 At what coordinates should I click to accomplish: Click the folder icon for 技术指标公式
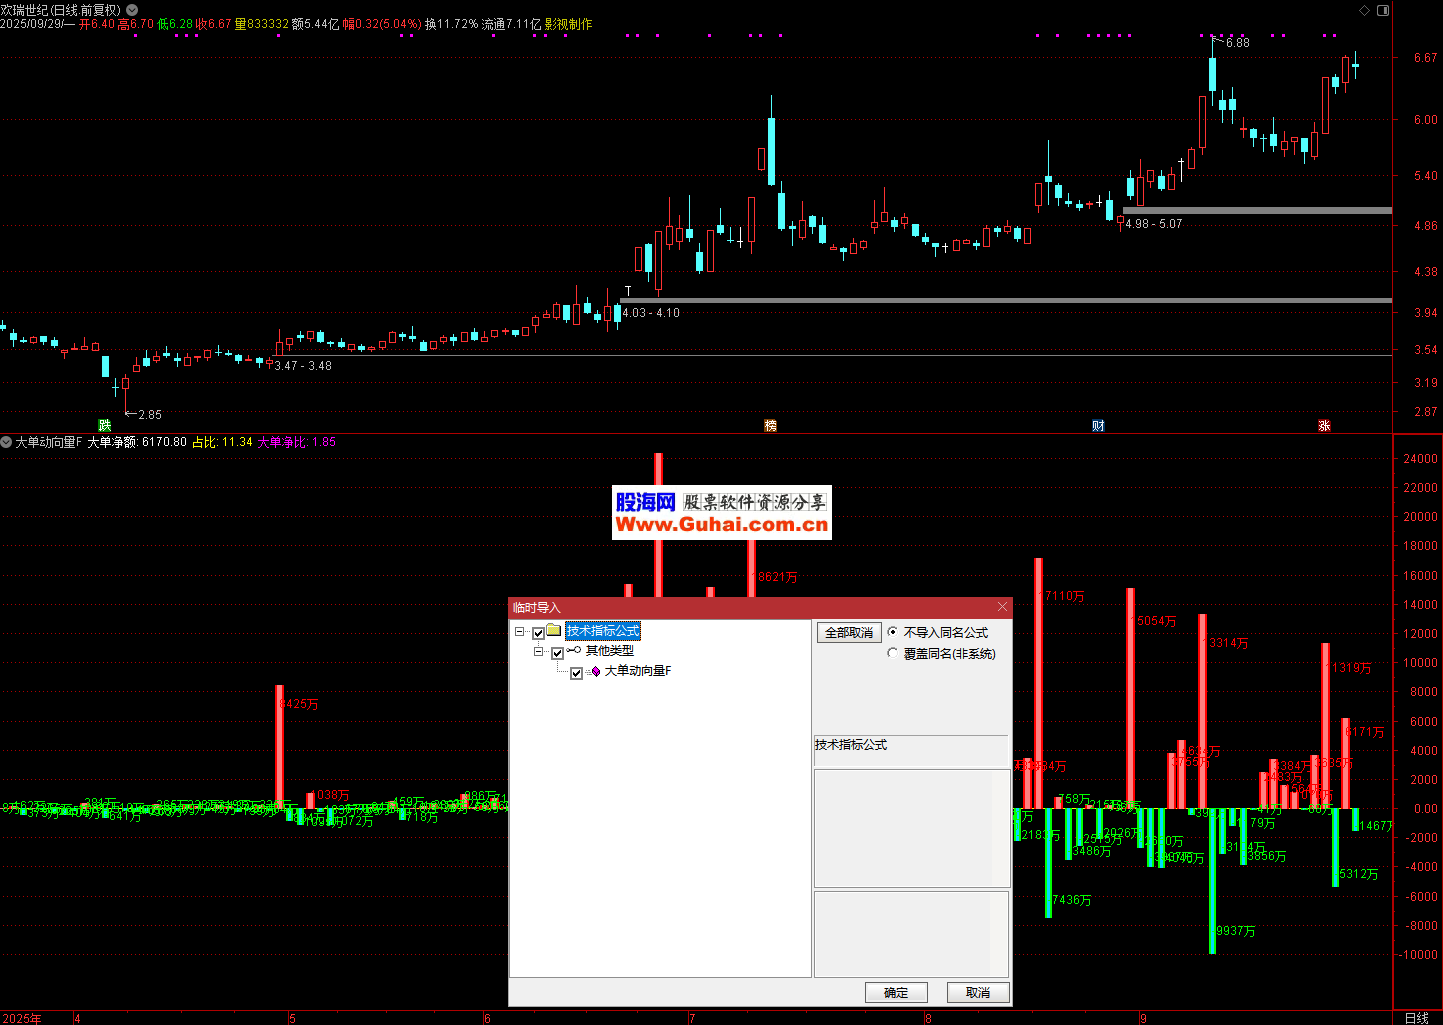coord(553,631)
